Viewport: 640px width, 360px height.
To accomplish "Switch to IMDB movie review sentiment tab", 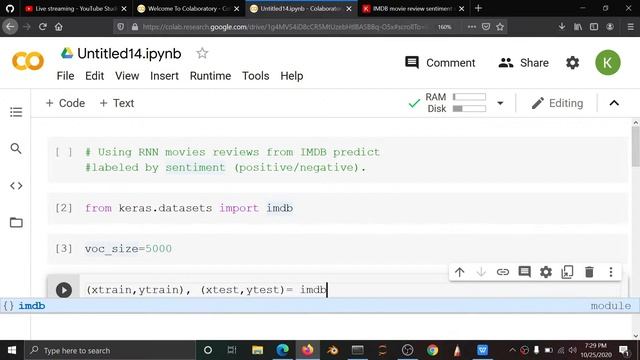I will pos(413,8).
